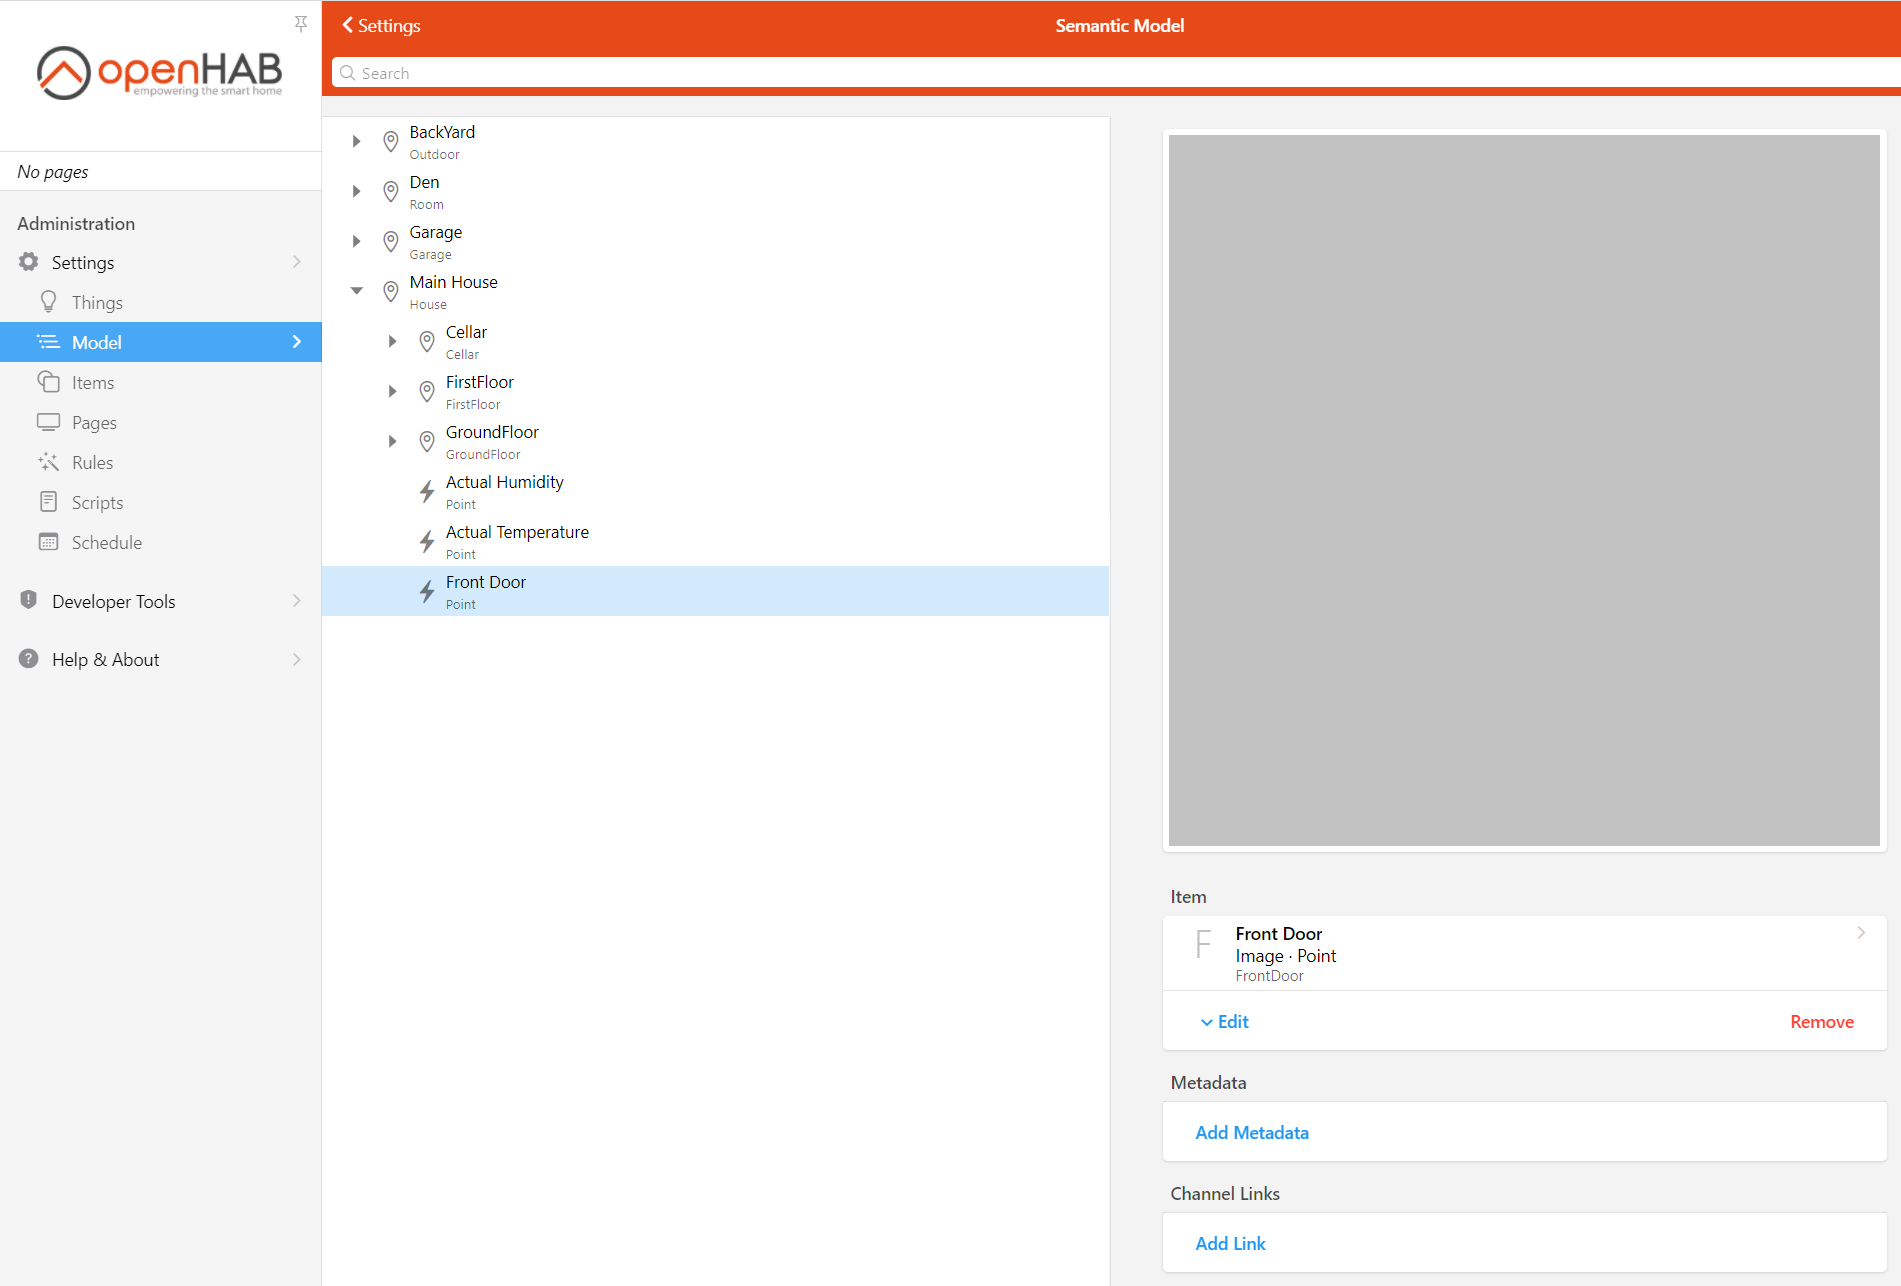Go back to Settings
This screenshot has height=1286, width=1901.
(x=381, y=26)
